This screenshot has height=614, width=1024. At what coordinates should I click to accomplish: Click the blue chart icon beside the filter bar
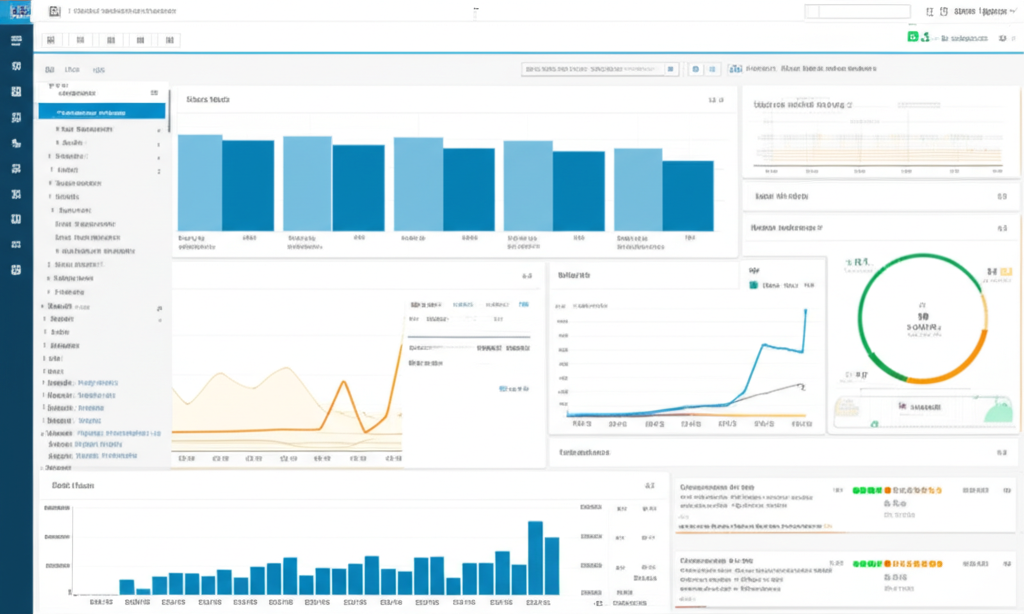pyautogui.click(x=736, y=69)
